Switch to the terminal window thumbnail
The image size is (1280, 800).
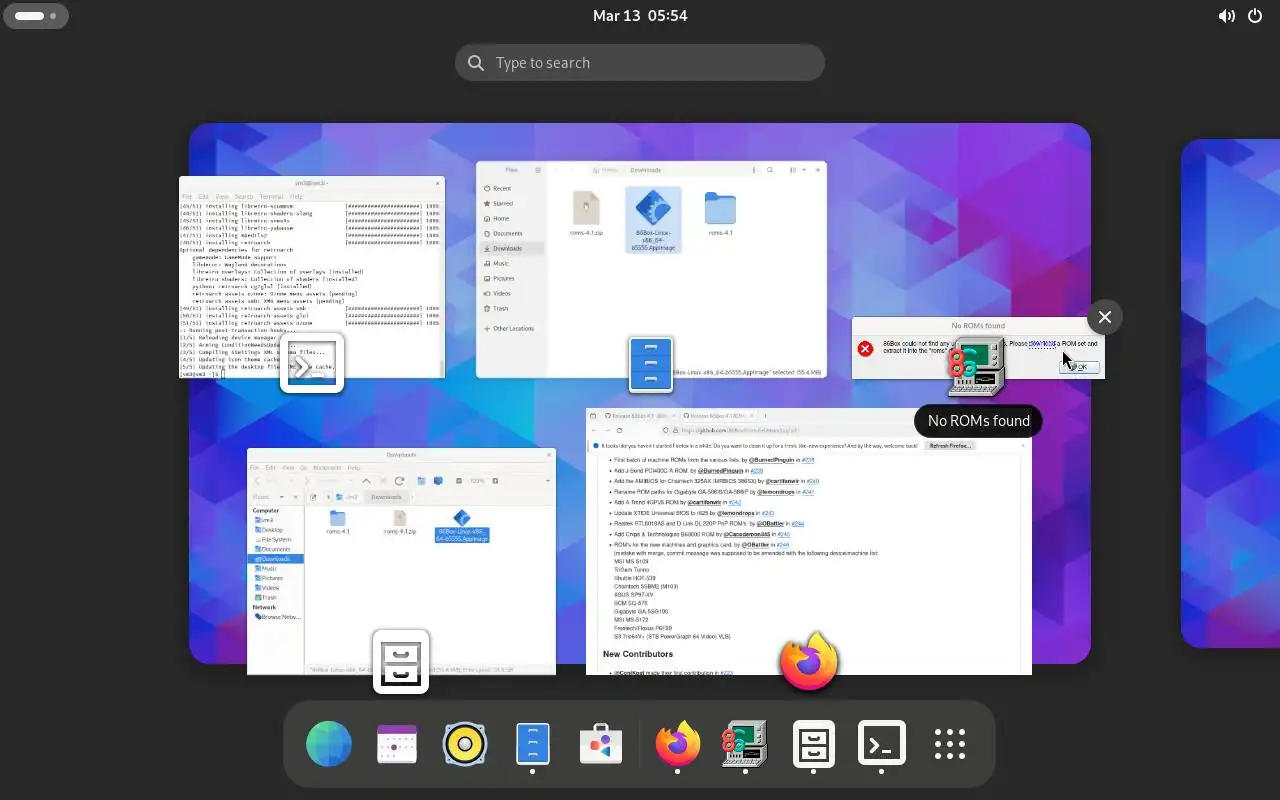[312, 277]
